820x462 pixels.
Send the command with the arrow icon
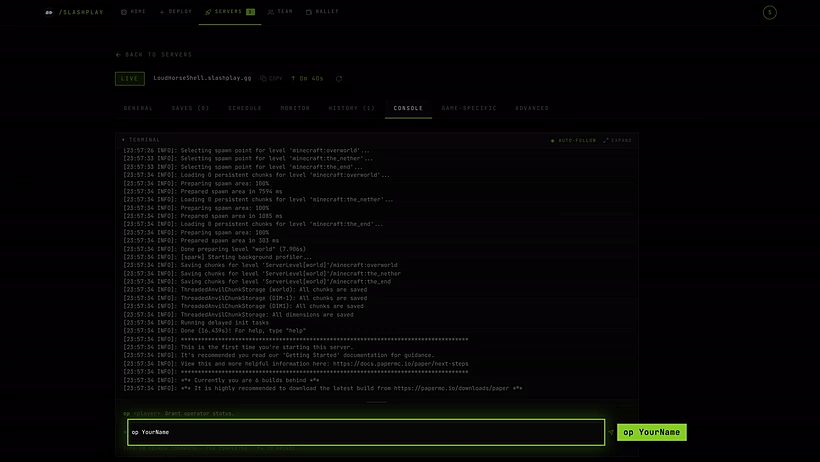click(610, 432)
